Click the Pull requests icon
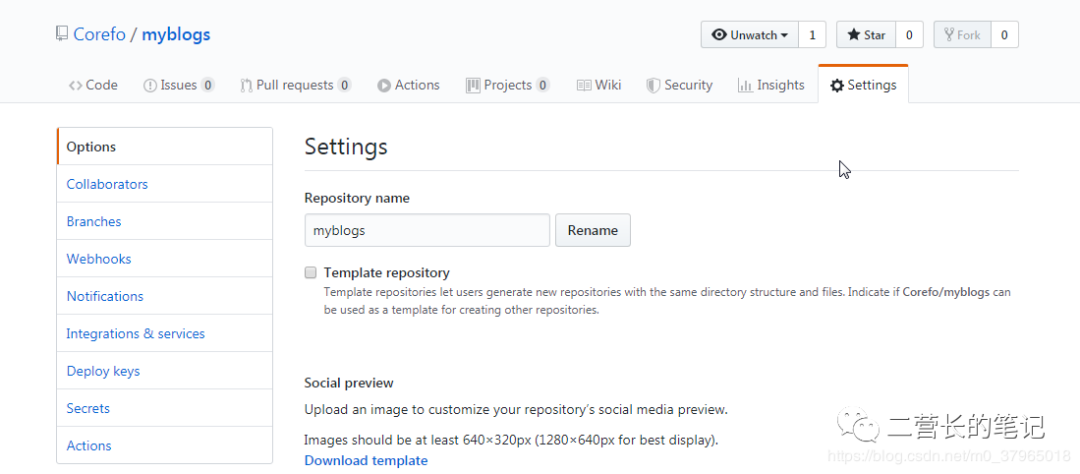Screen dimensions: 1080x474 click(x=246, y=85)
